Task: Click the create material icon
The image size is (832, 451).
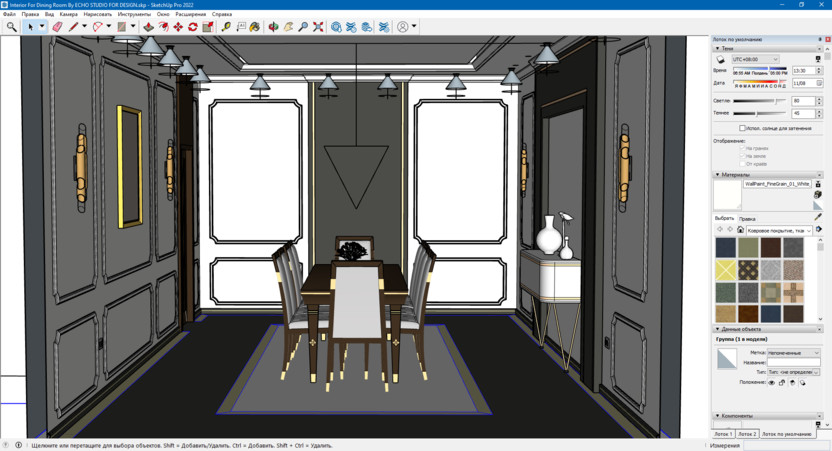Action: point(818,194)
